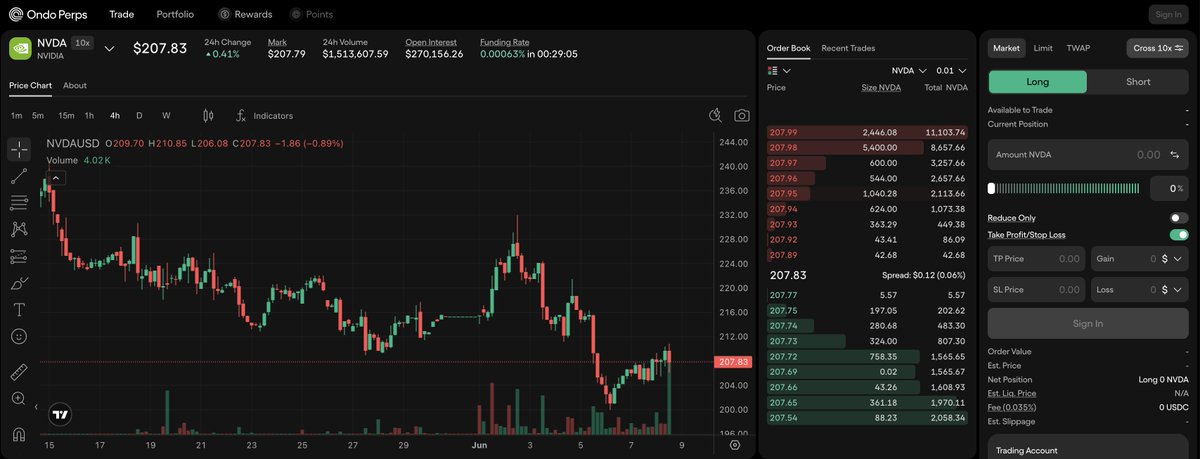Select the Limit order tab
Viewport: 1200px width, 459px height.
coord(1043,48)
